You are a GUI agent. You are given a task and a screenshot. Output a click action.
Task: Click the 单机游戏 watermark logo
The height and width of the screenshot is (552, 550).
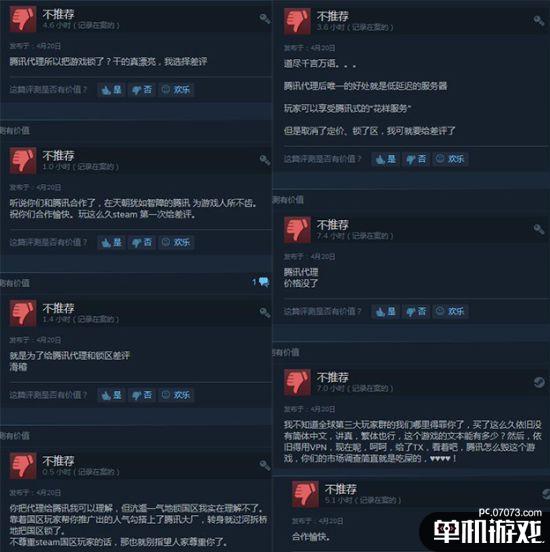[488, 531]
